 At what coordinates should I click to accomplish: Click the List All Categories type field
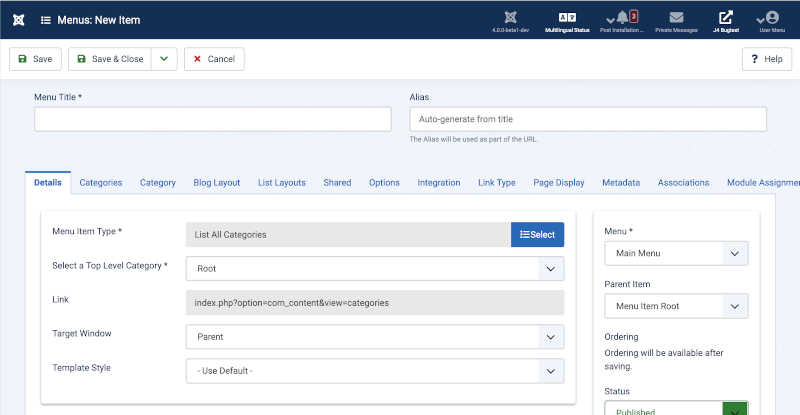[x=348, y=234]
